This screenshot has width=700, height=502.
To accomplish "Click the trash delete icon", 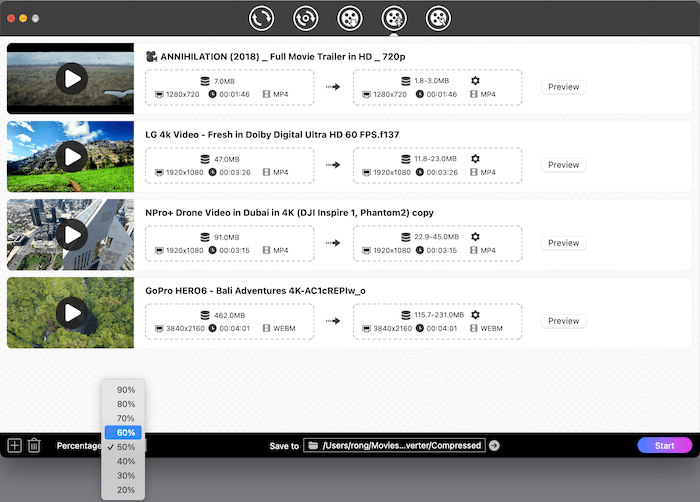I will (34, 446).
